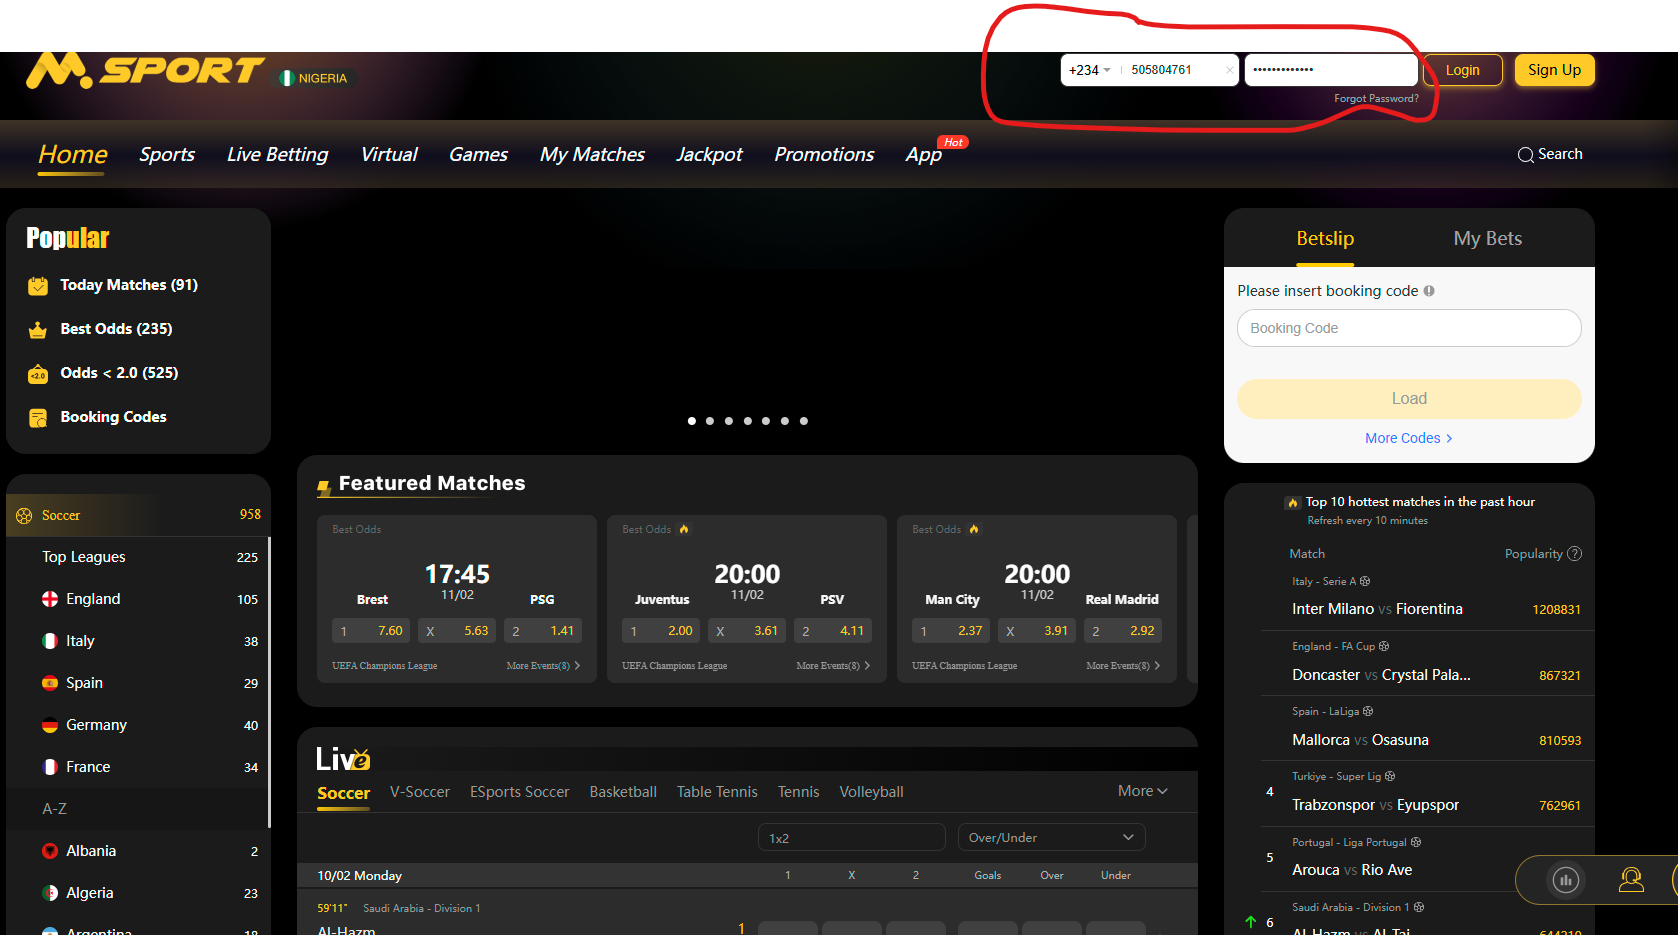This screenshot has height=935, width=1678.
Task: Click the Odds < 2.0 icon
Action: tap(37, 373)
